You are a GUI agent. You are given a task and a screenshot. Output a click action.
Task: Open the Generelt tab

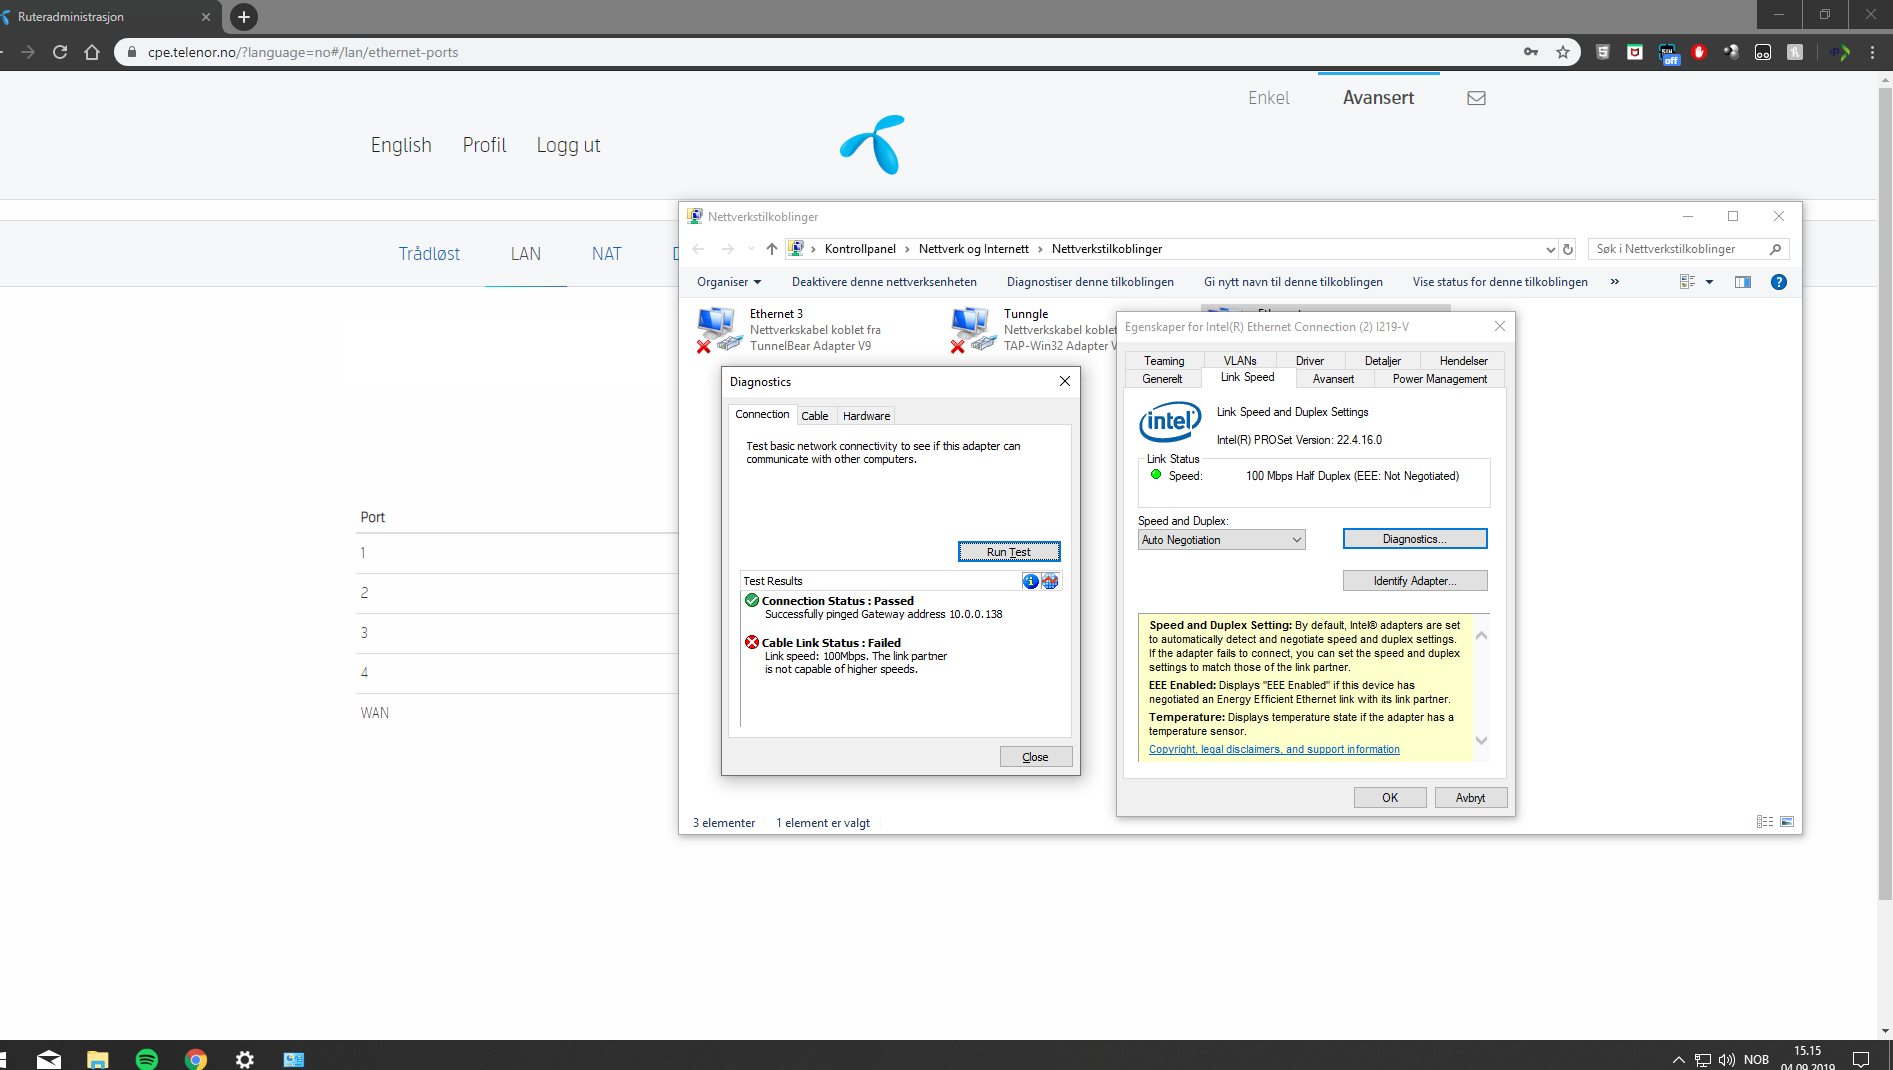[1162, 379]
